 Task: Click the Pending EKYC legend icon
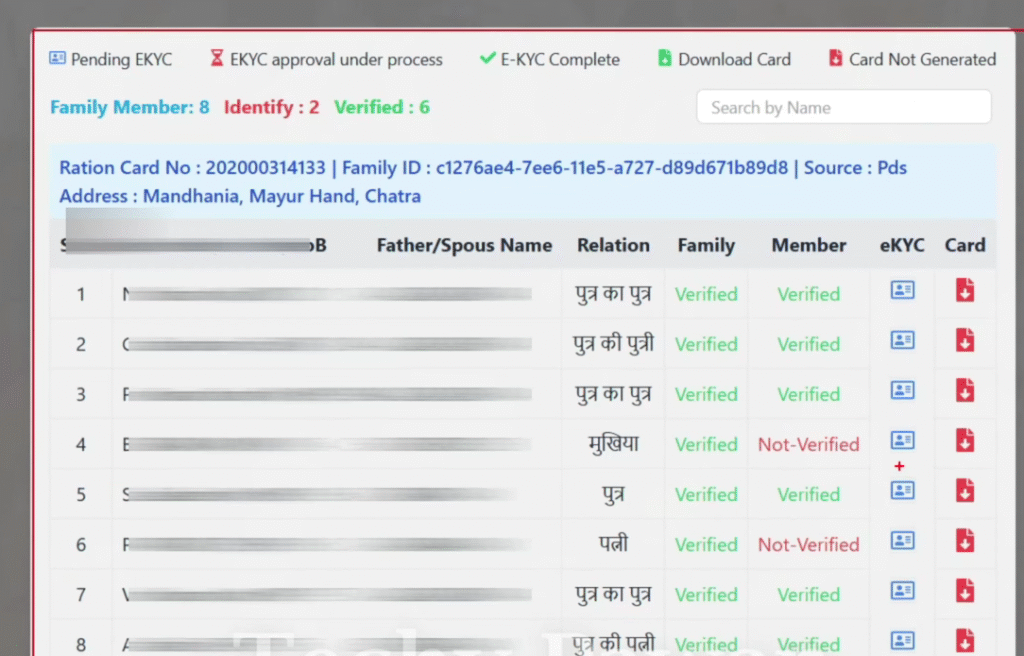tap(58, 59)
